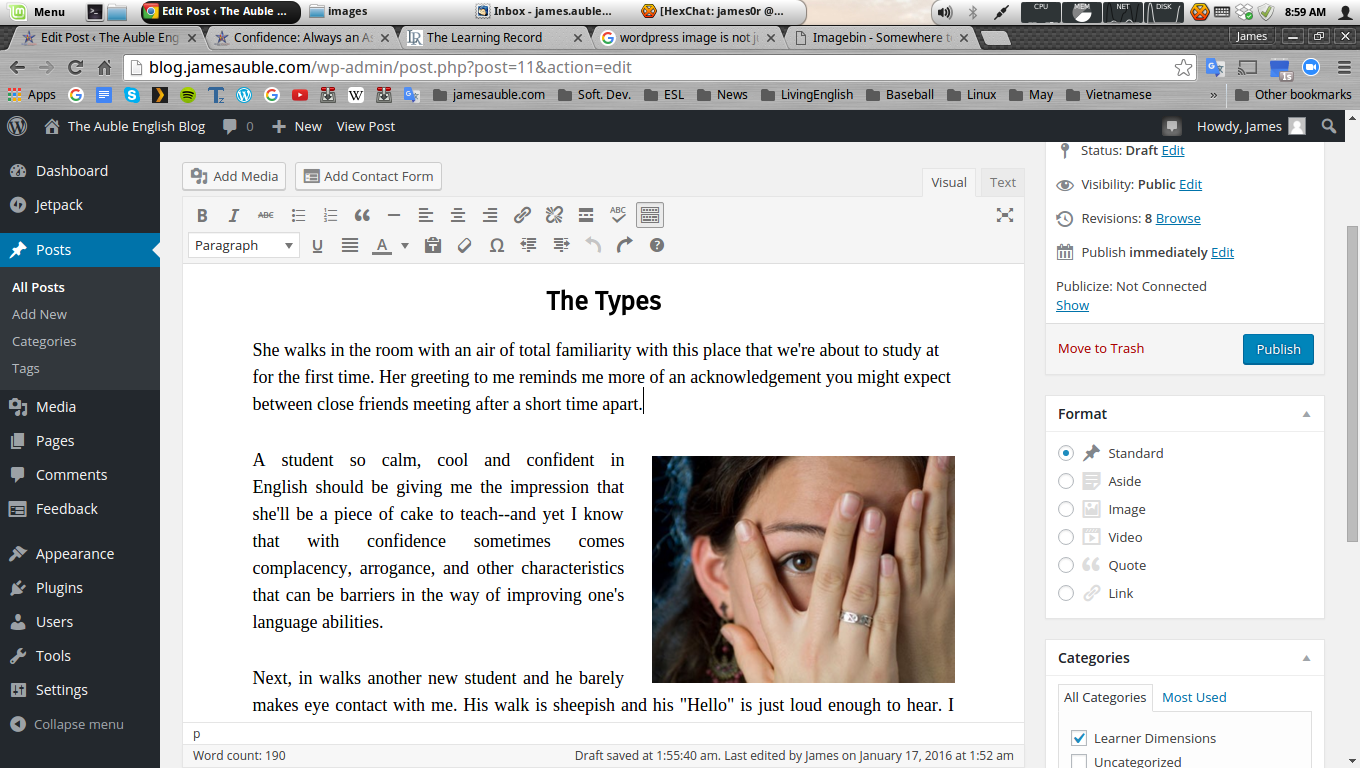Edit the post Visibility
1360x768 pixels.
[1190, 184]
